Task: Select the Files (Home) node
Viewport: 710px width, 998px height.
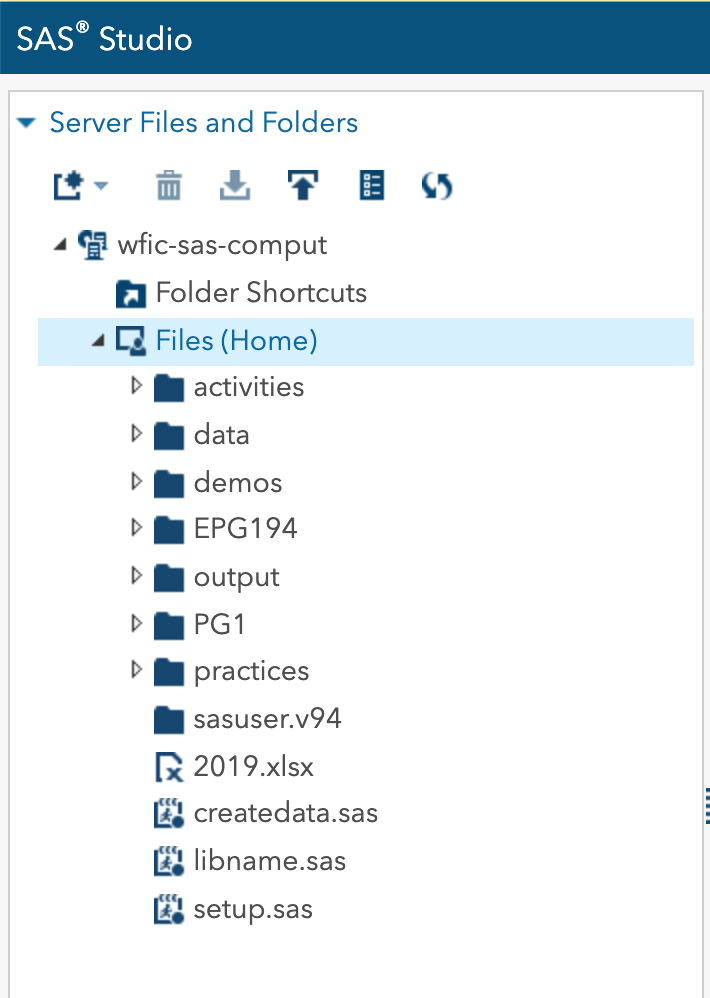Action: click(x=236, y=341)
